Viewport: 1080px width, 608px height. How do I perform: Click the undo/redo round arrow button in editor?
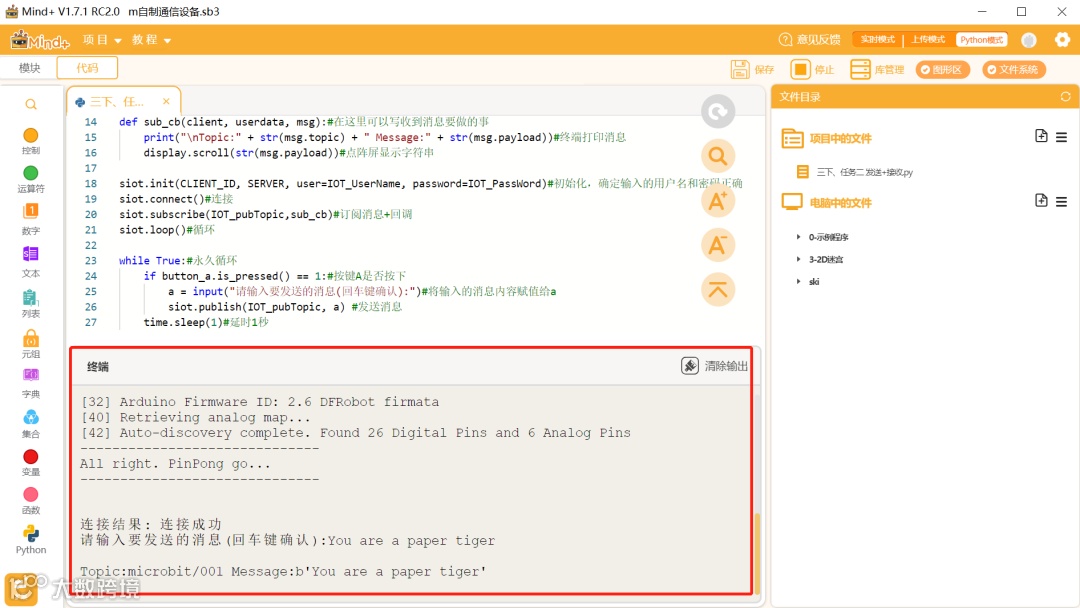click(718, 112)
